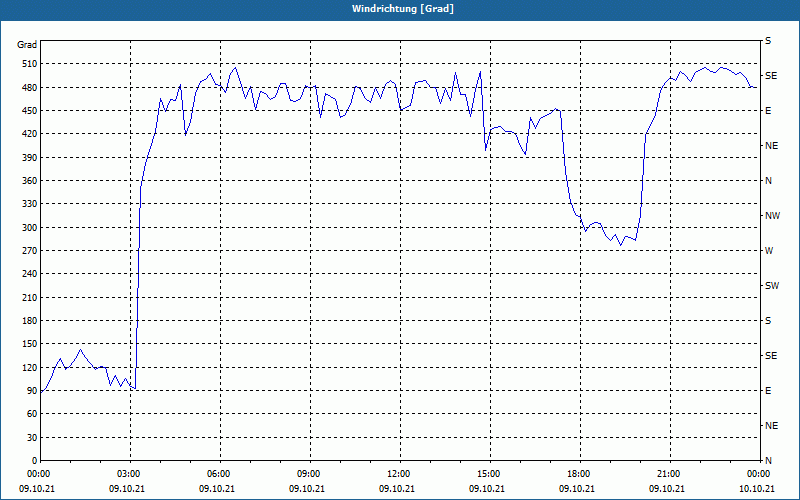800x500 pixels.
Task: Click the 30 y-axis value
Action: 32,437
